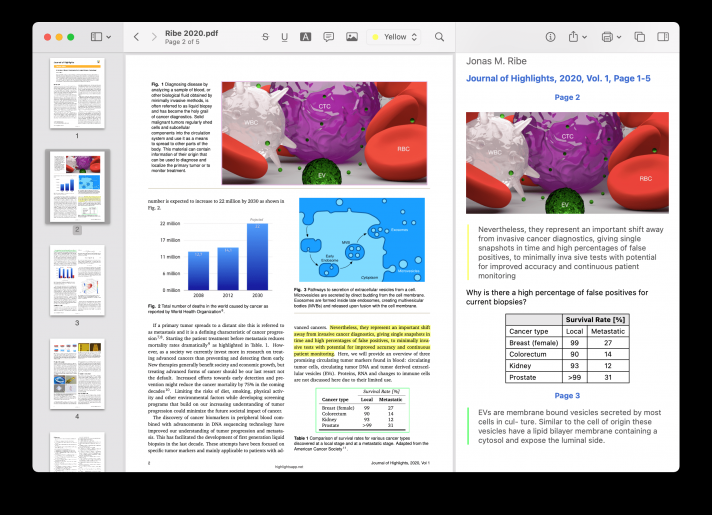Click the false positives question comment
712x515 pixels.
coord(557,297)
